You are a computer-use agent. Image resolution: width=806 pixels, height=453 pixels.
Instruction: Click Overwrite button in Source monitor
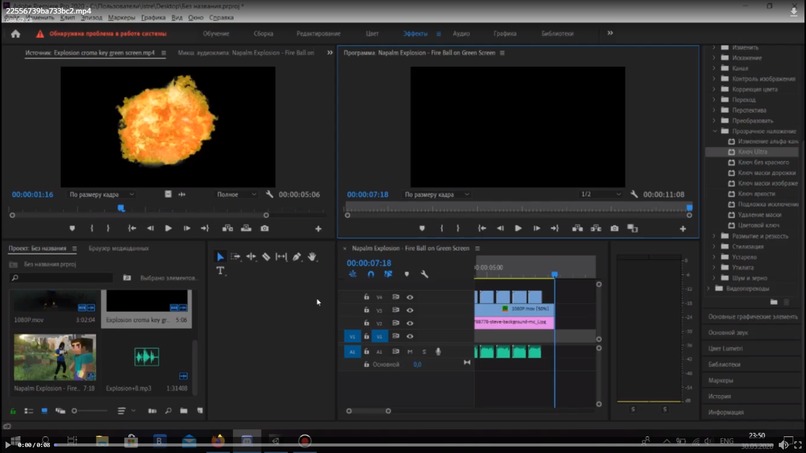coord(246,228)
